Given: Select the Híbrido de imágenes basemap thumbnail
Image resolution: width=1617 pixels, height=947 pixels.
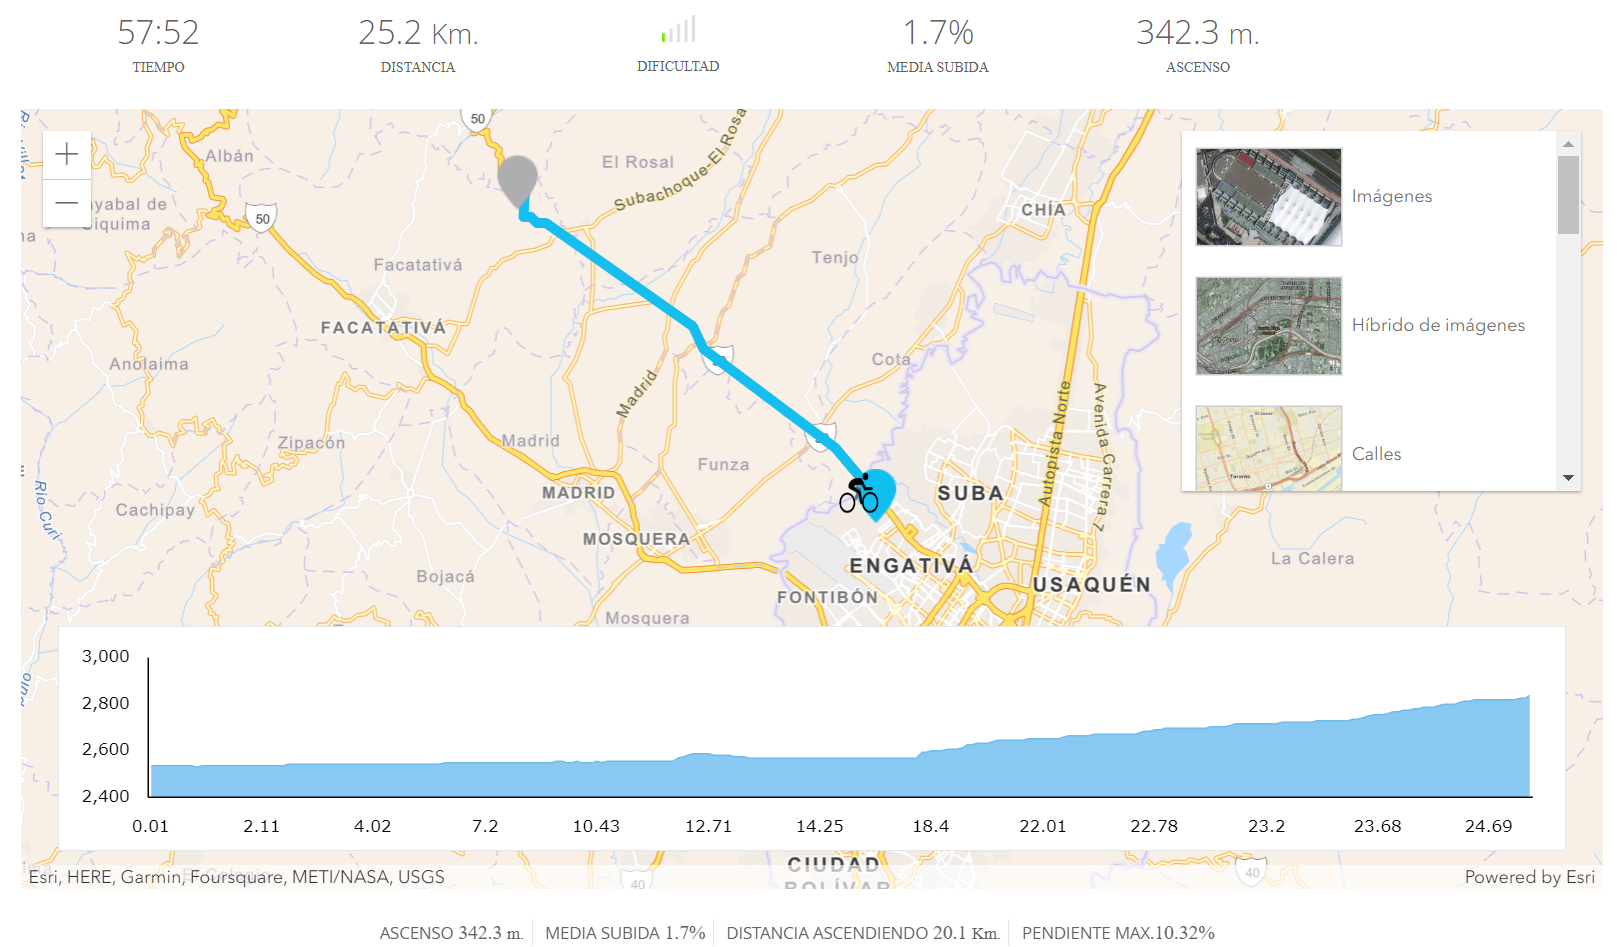Looking at the screenshot, I should (1268, 326).
